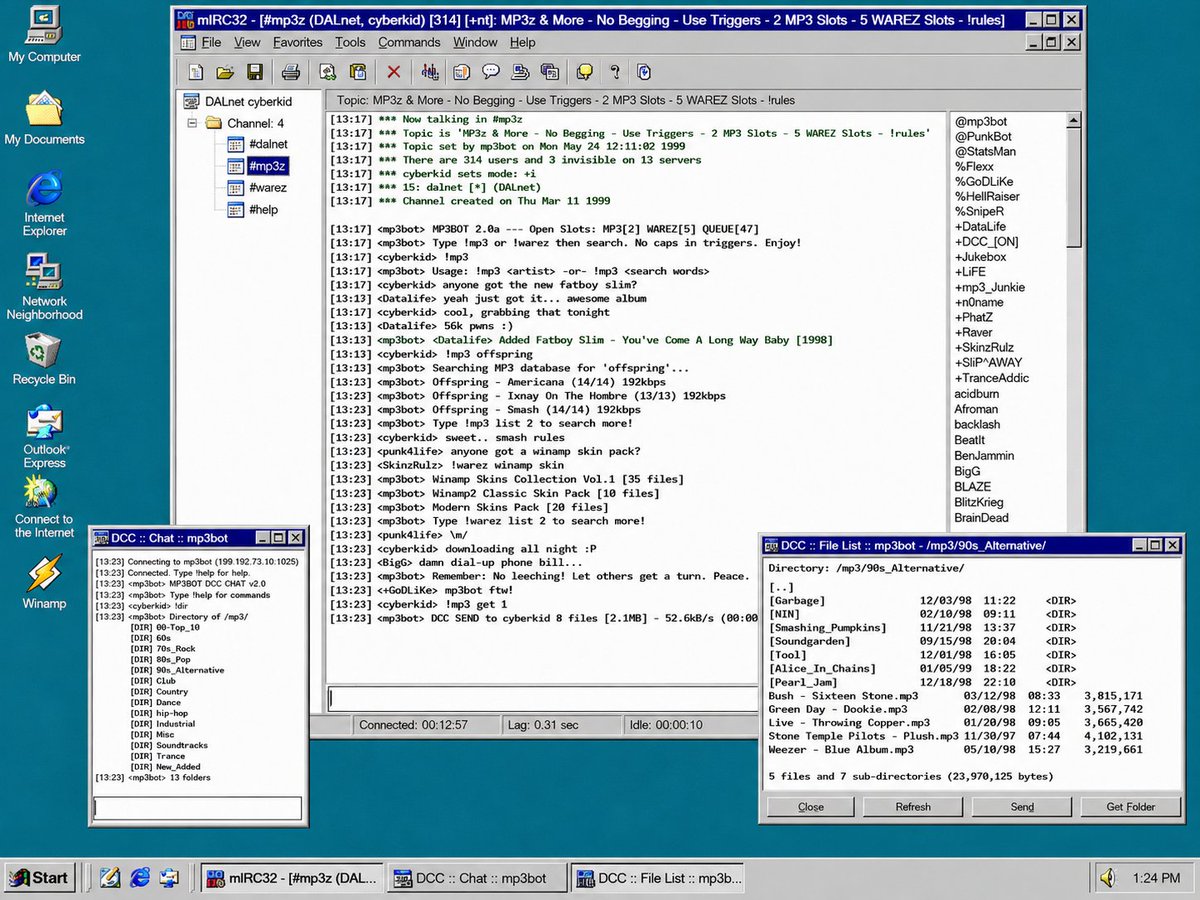Launch Winamp desktop icon
The height and width of the screenshot is (900, 1200).
coord(44,582)
